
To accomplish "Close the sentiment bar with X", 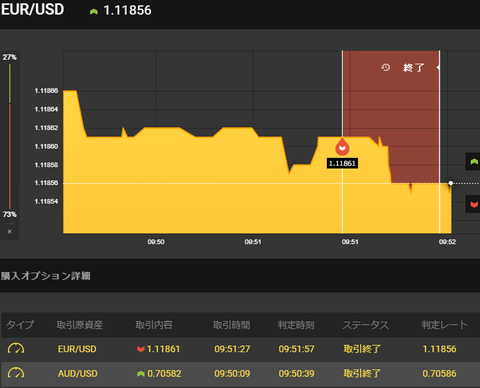I will coord(10,231).
